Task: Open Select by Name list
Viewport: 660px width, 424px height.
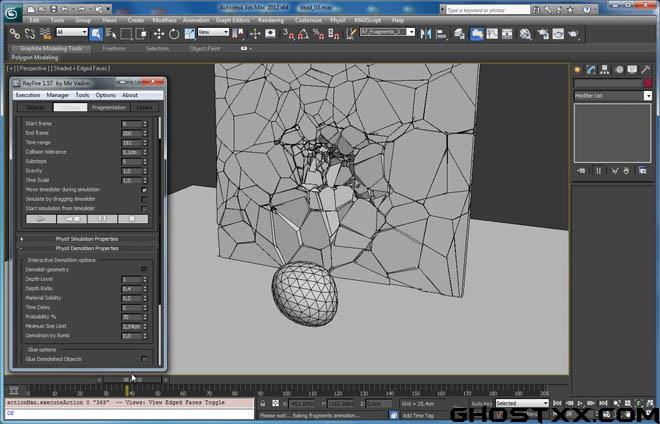Action: 111,34
